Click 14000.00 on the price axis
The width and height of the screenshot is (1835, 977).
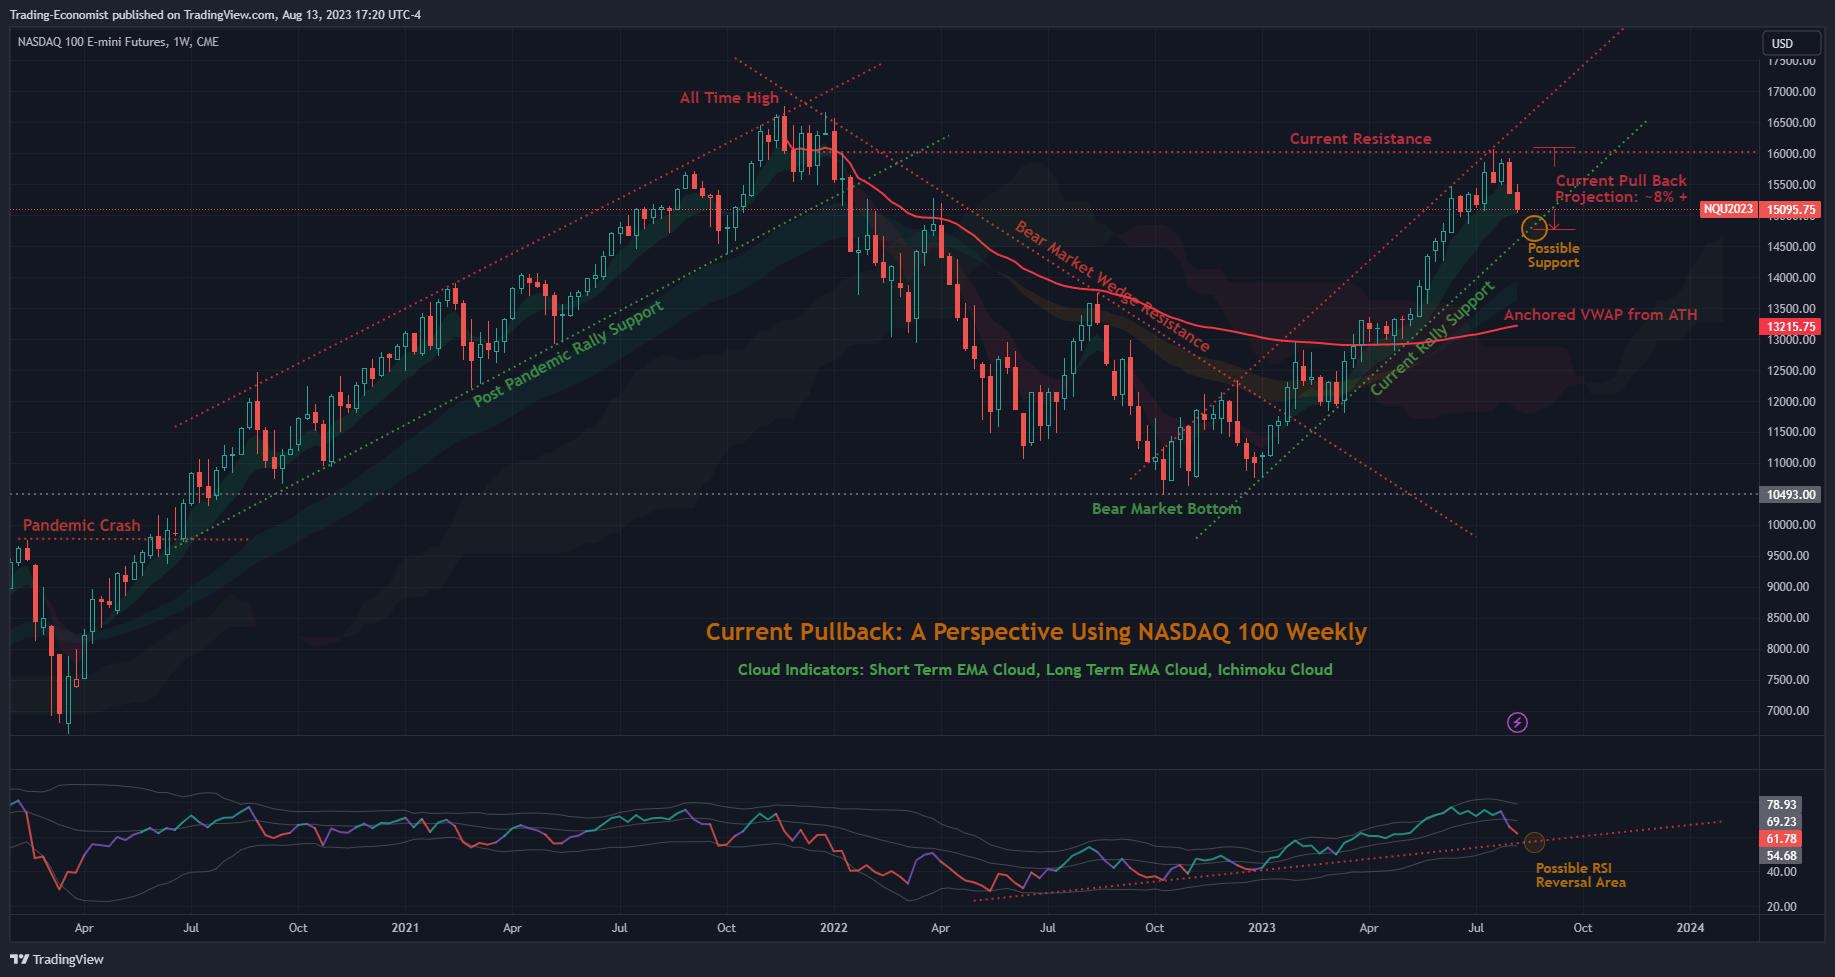tap(1791, 278)
